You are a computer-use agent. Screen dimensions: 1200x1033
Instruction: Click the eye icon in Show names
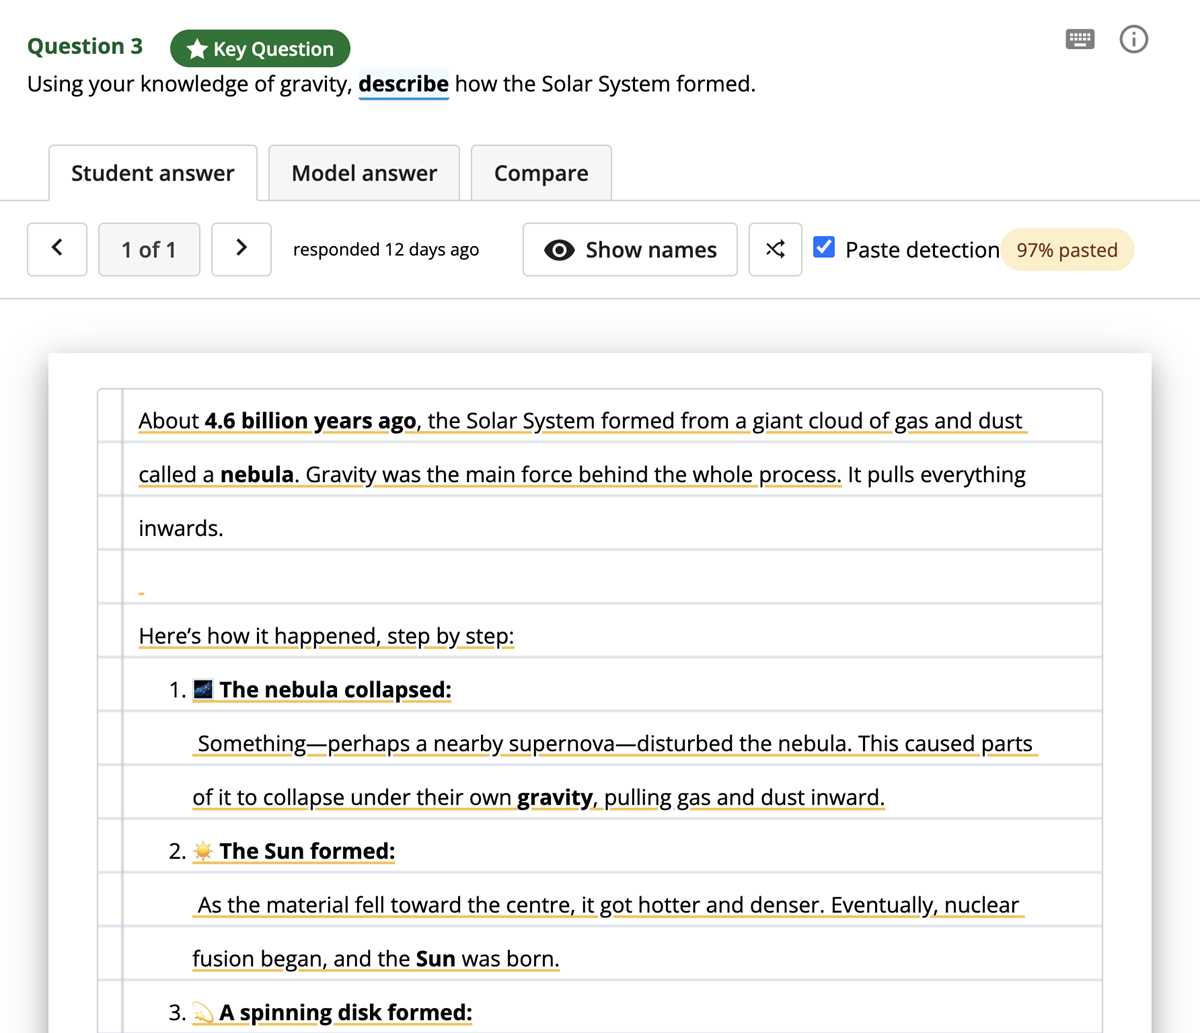pos(559,250)
